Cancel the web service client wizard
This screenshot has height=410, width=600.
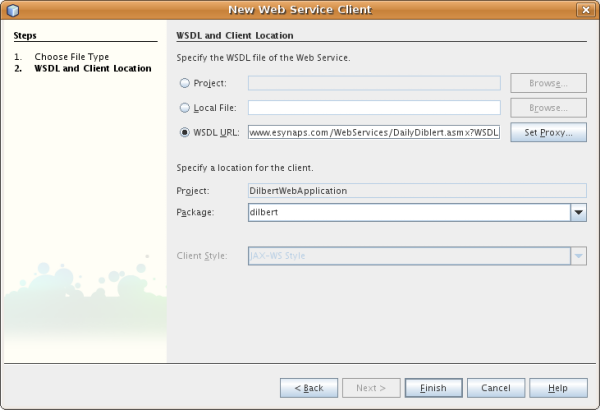pos(496,388)
